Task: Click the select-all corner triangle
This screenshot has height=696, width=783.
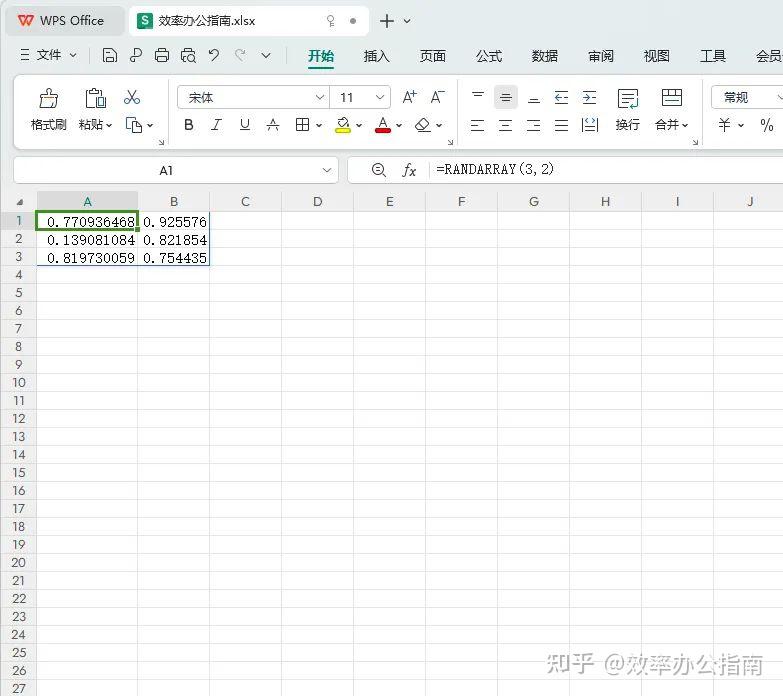Action: 19,202
